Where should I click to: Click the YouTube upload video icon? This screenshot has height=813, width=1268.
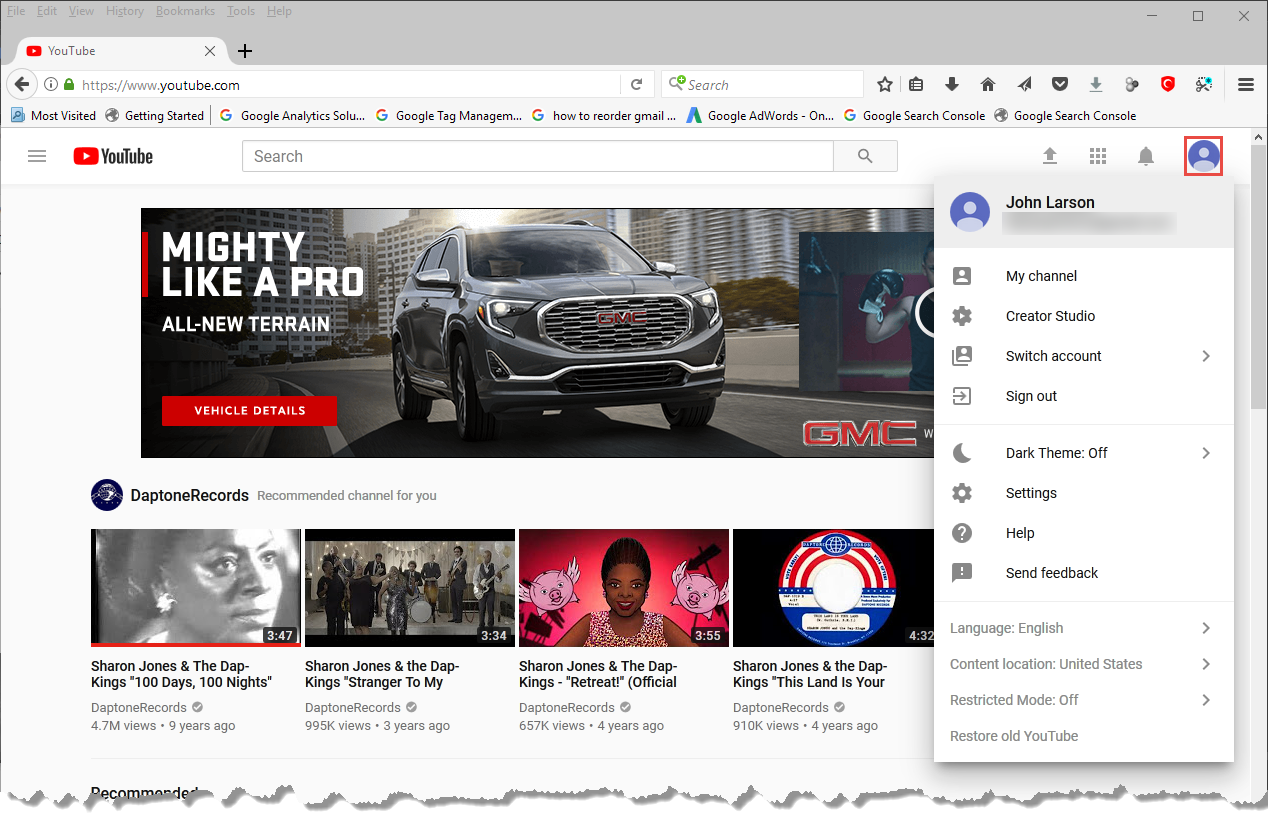(x=1049, y=156)
